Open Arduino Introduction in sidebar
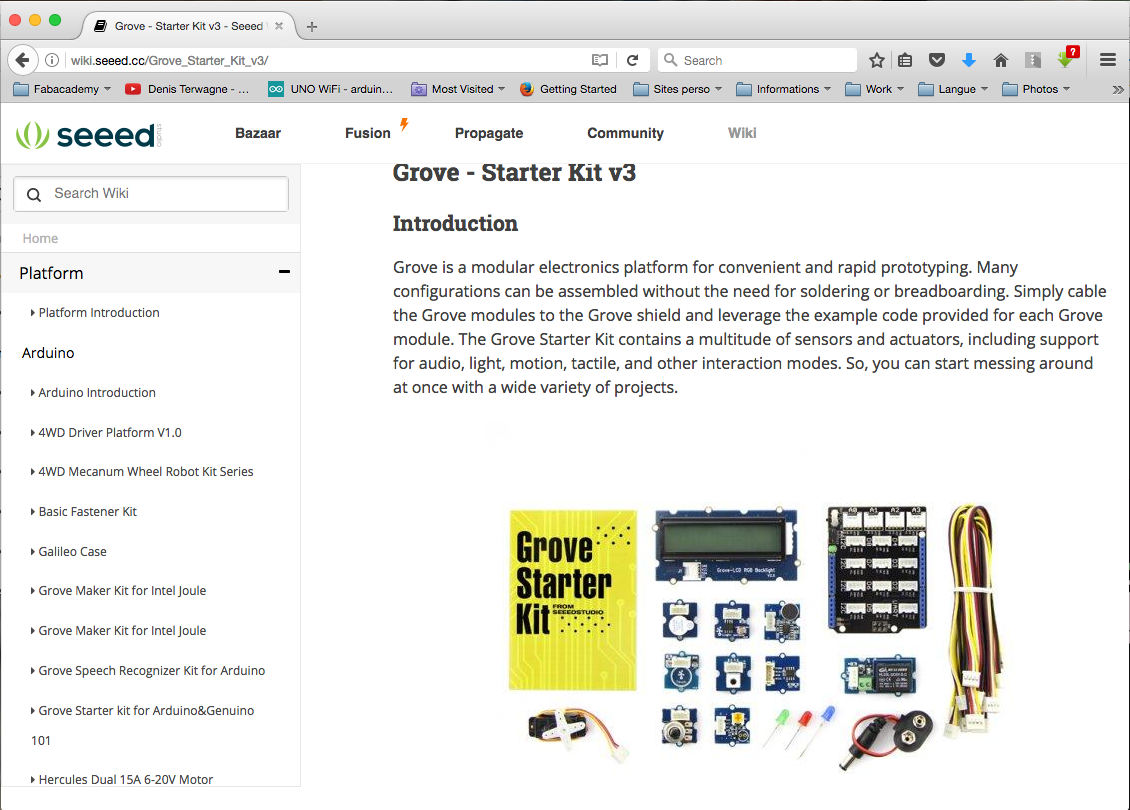Viewport: 1130px width, 810px height. [97, 393]
